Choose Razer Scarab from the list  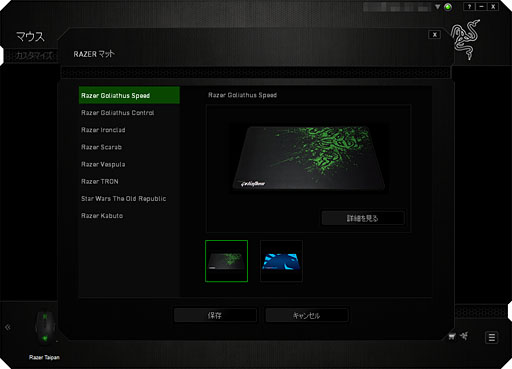129,147
